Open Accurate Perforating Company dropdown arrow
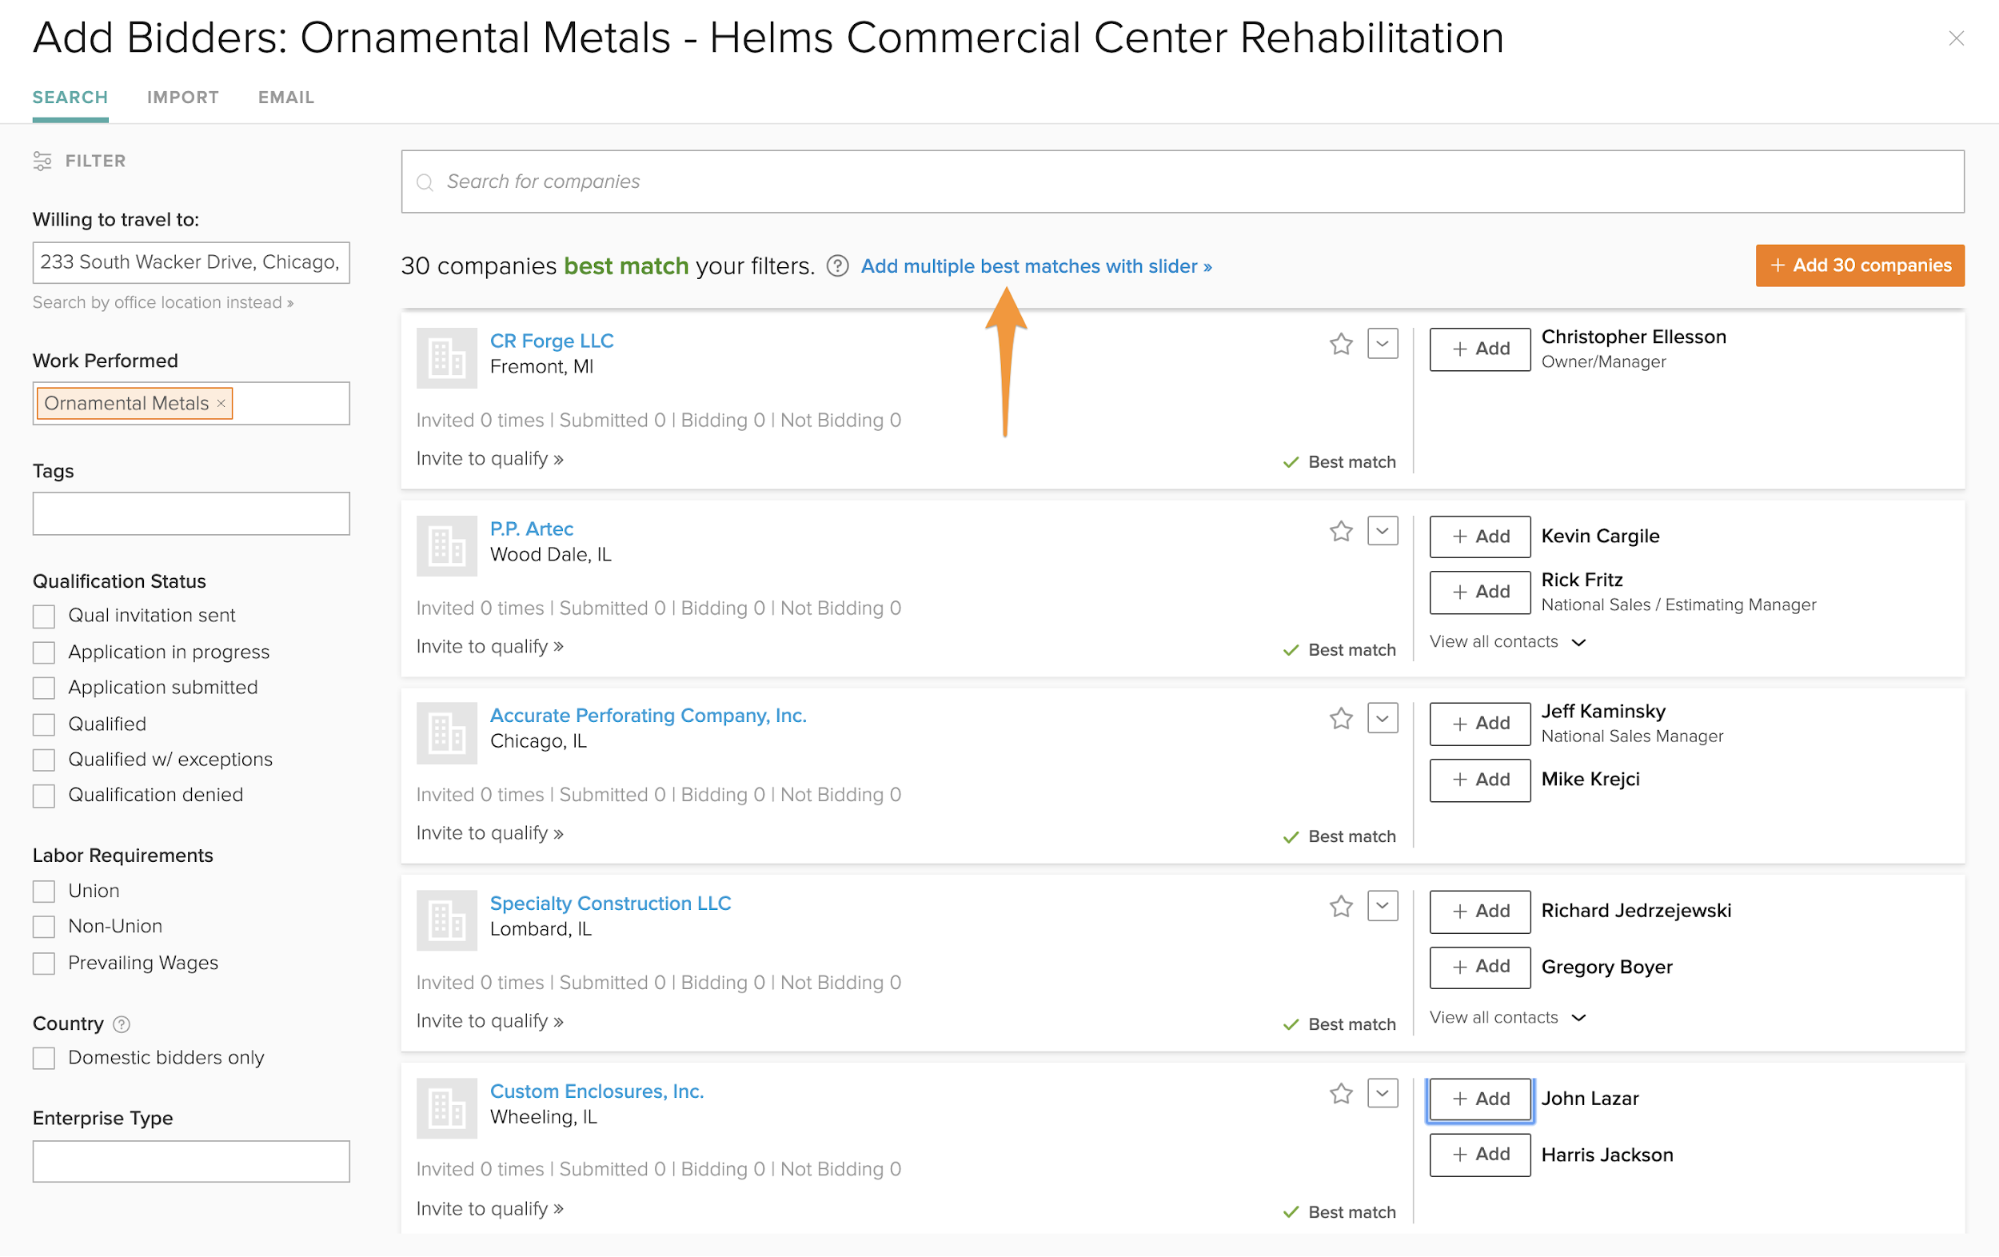Image resolution: width=1999 pixels, height=1257 pixels. click(x=1383, y=718)
